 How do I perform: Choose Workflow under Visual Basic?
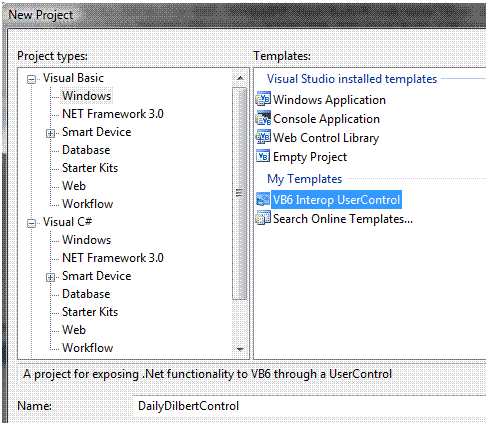[x=88, y=204]
